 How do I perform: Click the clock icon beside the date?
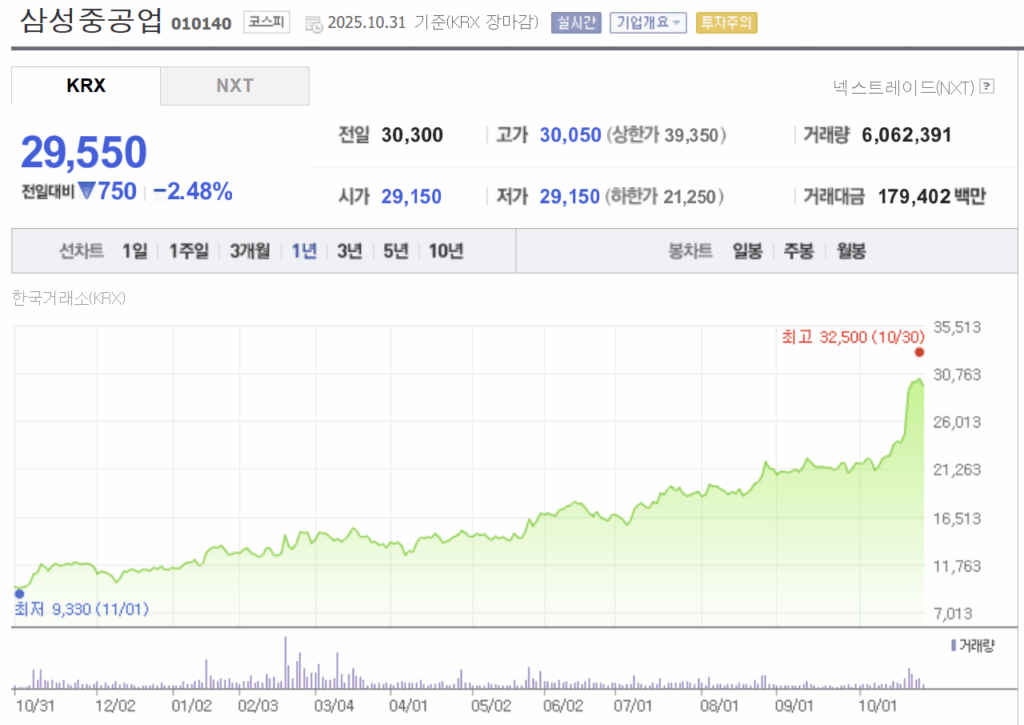click(313, 23)
